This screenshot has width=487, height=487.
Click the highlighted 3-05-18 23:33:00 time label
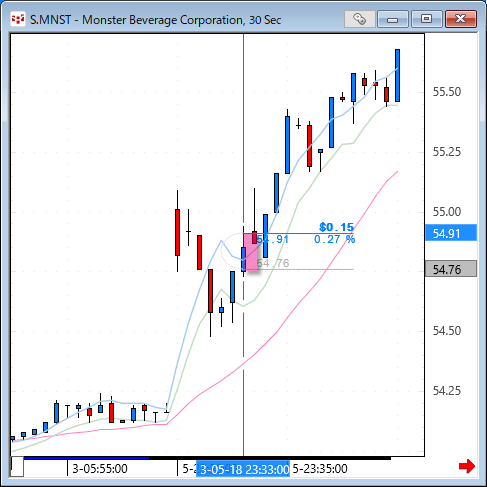coord(243,469)
